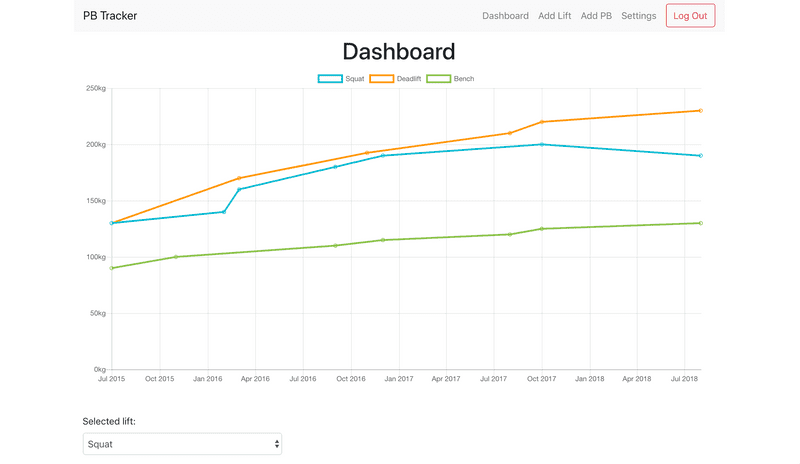800x464 pixels.
Task: Click the Jul 2016 x-axis label
Action: [303, 379]
